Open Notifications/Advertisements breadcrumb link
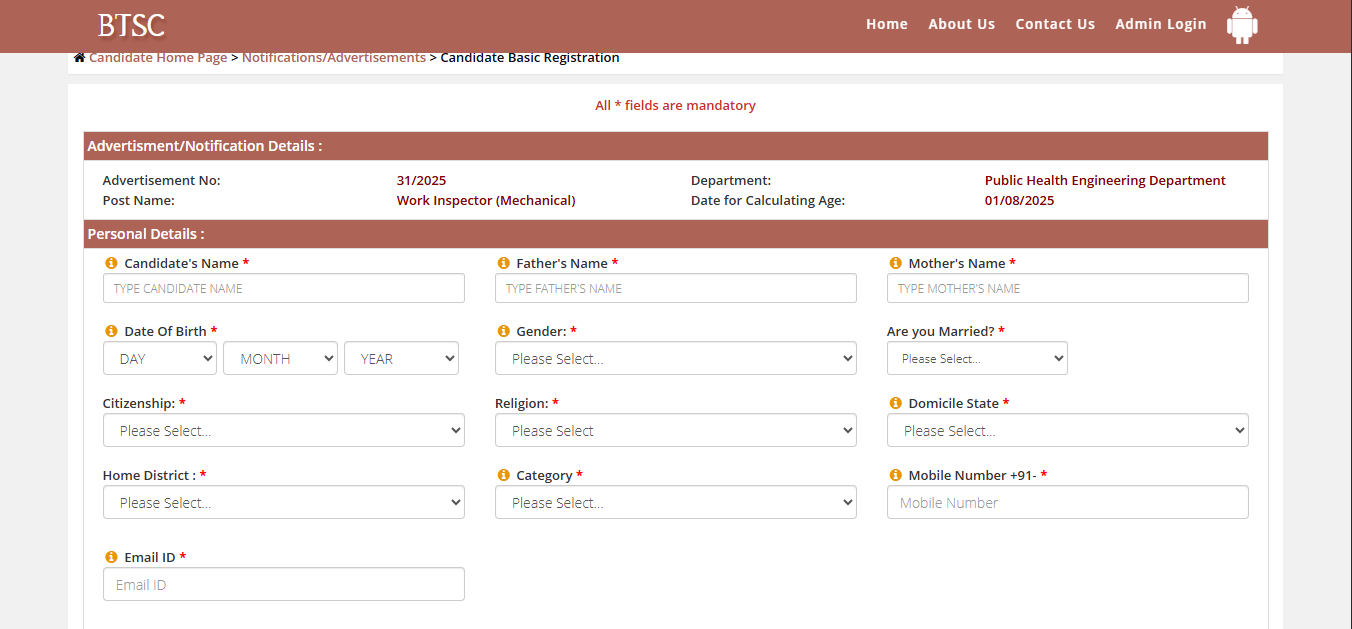The image size is (1352, 629). [x=334, y=58]
